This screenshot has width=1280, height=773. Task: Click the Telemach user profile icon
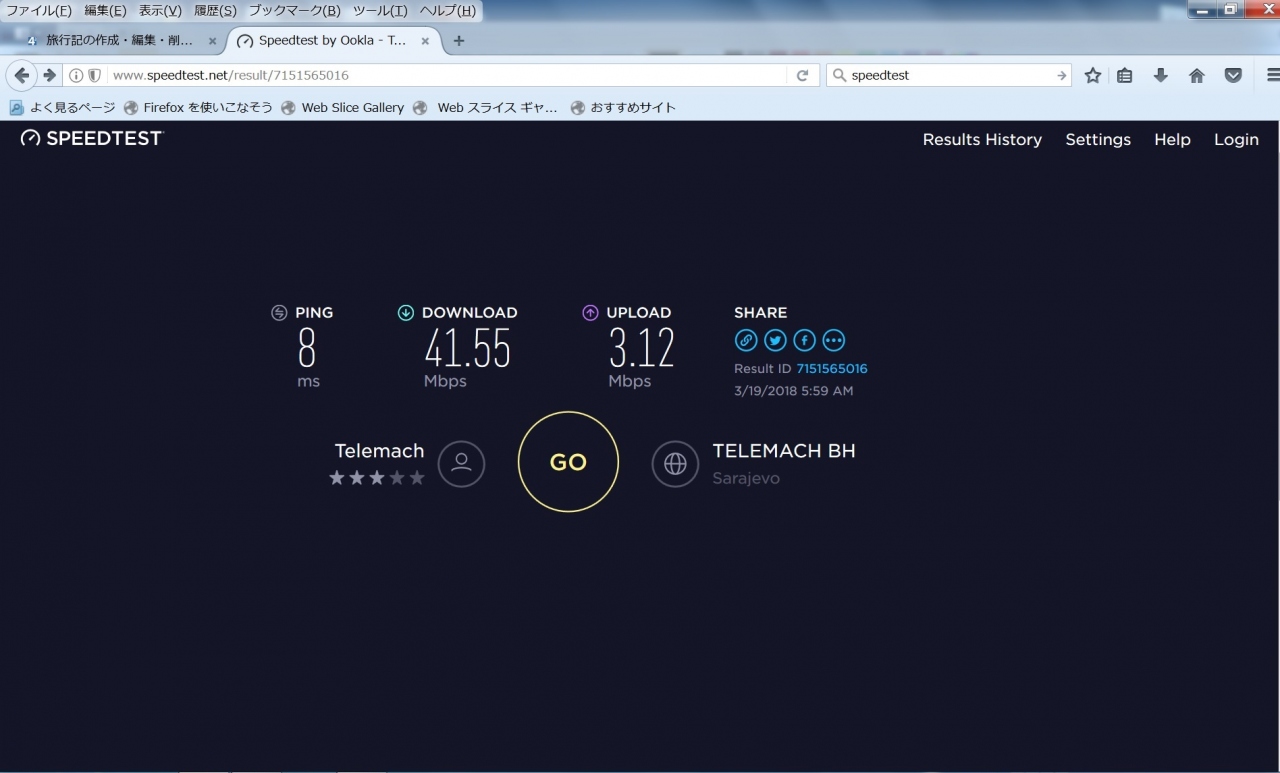point(461,464)
